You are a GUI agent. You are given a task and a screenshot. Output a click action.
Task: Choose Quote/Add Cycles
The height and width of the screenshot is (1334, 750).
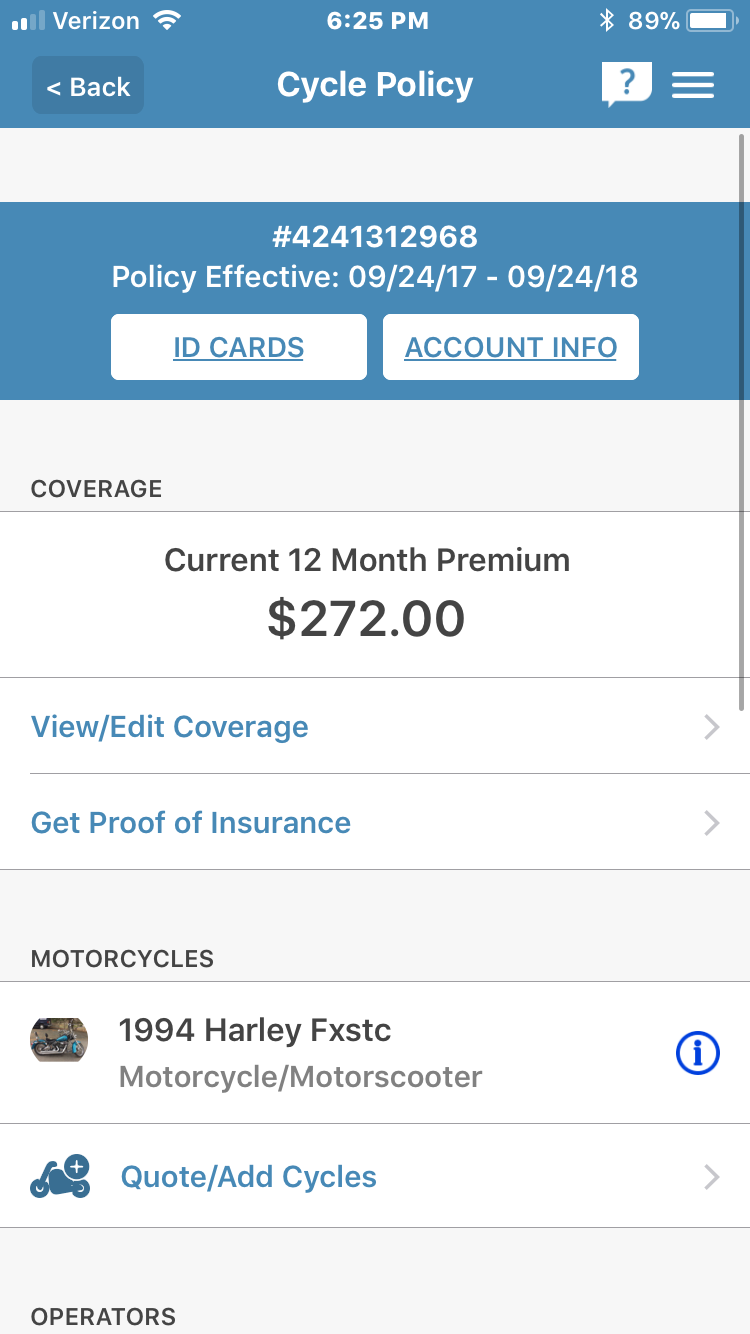point(248,1177)
